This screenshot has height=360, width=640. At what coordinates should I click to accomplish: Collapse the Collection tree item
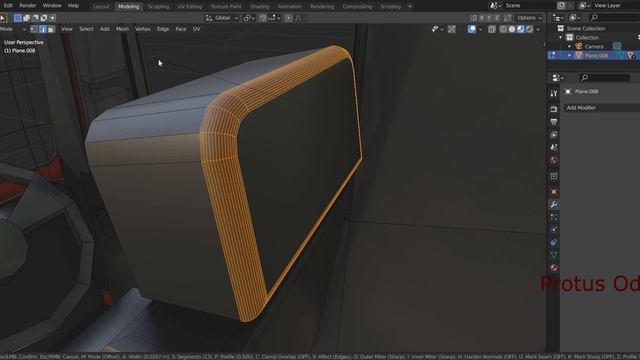point(561,37)
